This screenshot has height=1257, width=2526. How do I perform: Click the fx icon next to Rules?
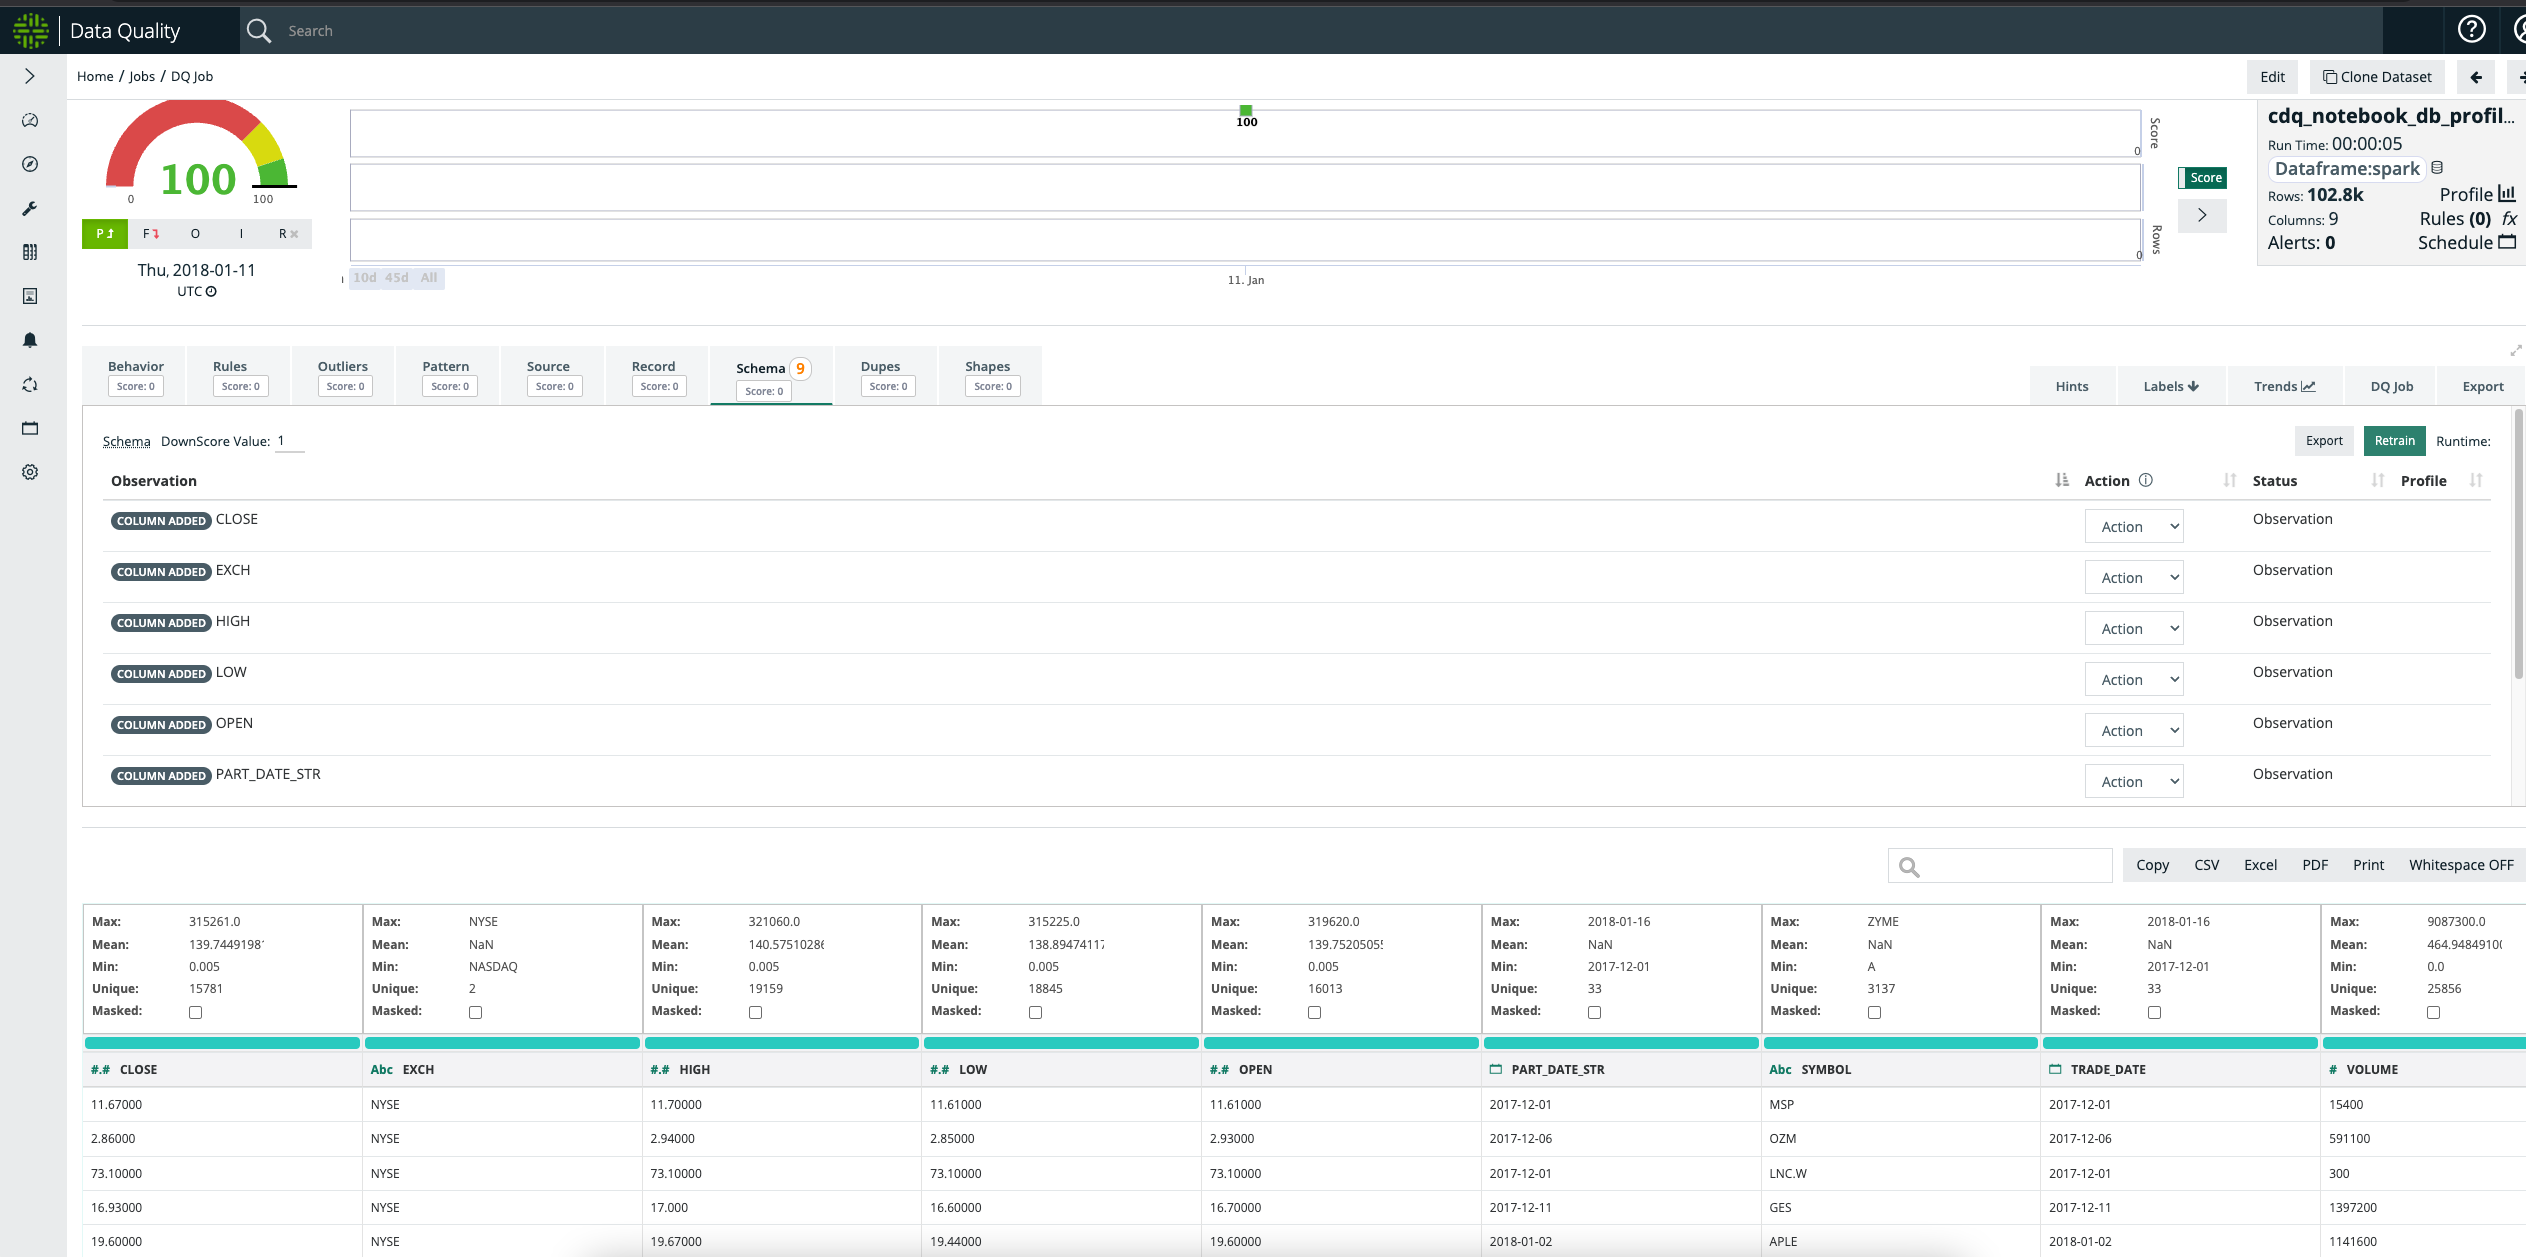[2510, 218]
